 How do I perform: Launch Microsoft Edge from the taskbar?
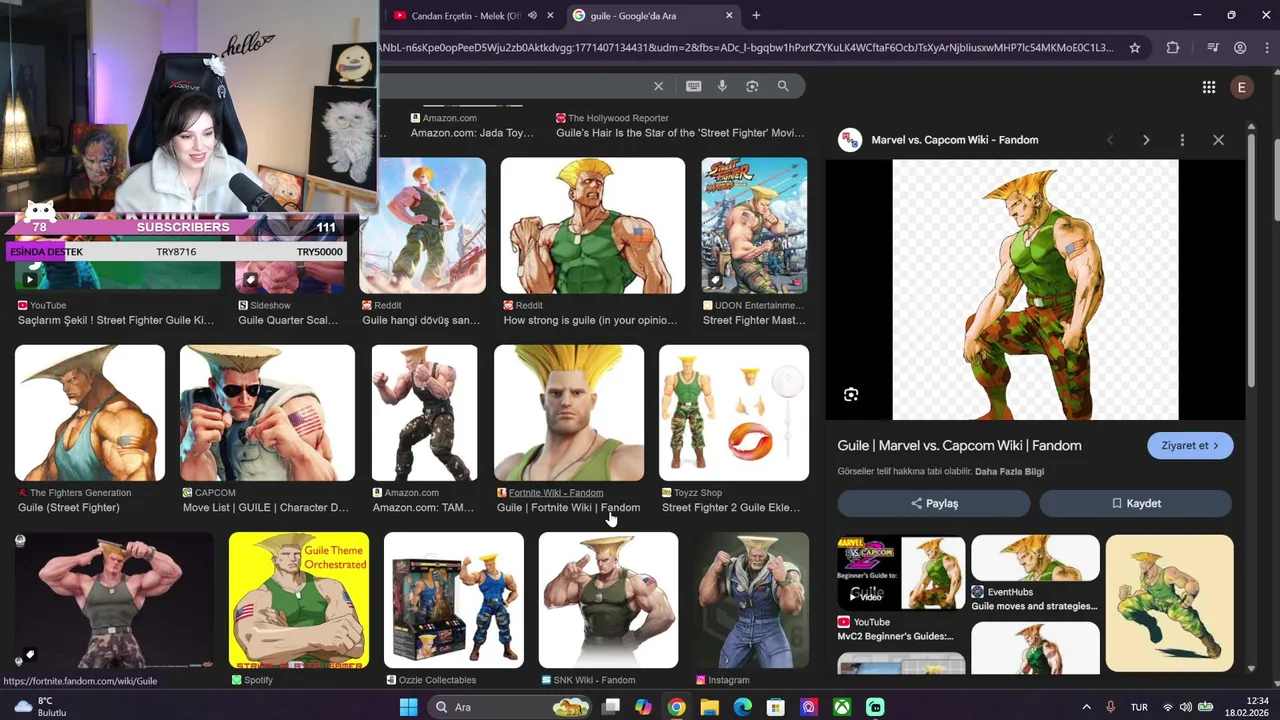[x=742, y=707]
